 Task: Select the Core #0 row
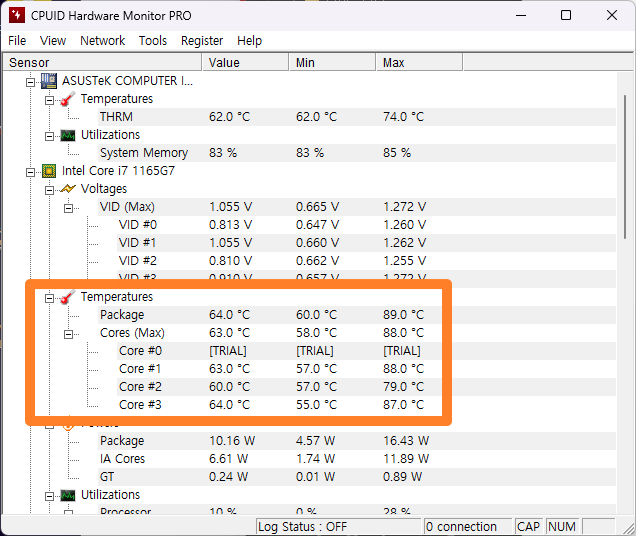[366, 351]
